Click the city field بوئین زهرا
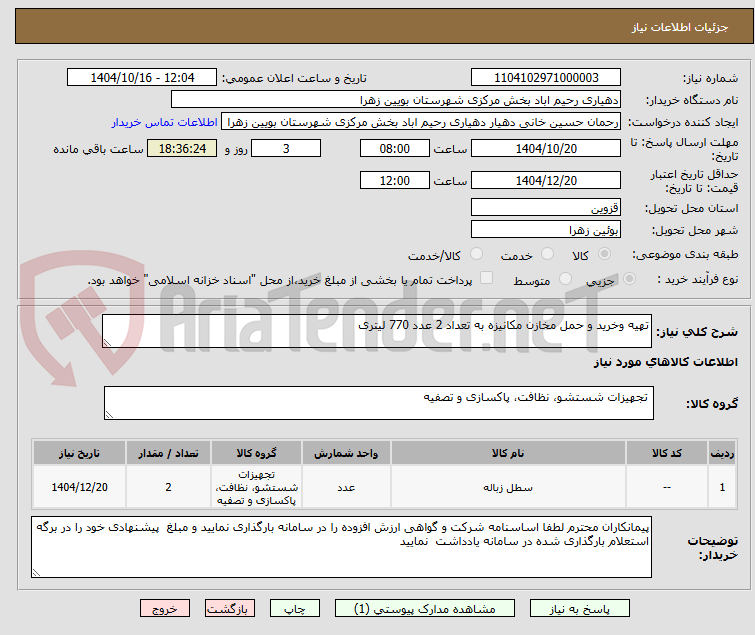This screenshot has height=635, width=755. pos(546,230)
